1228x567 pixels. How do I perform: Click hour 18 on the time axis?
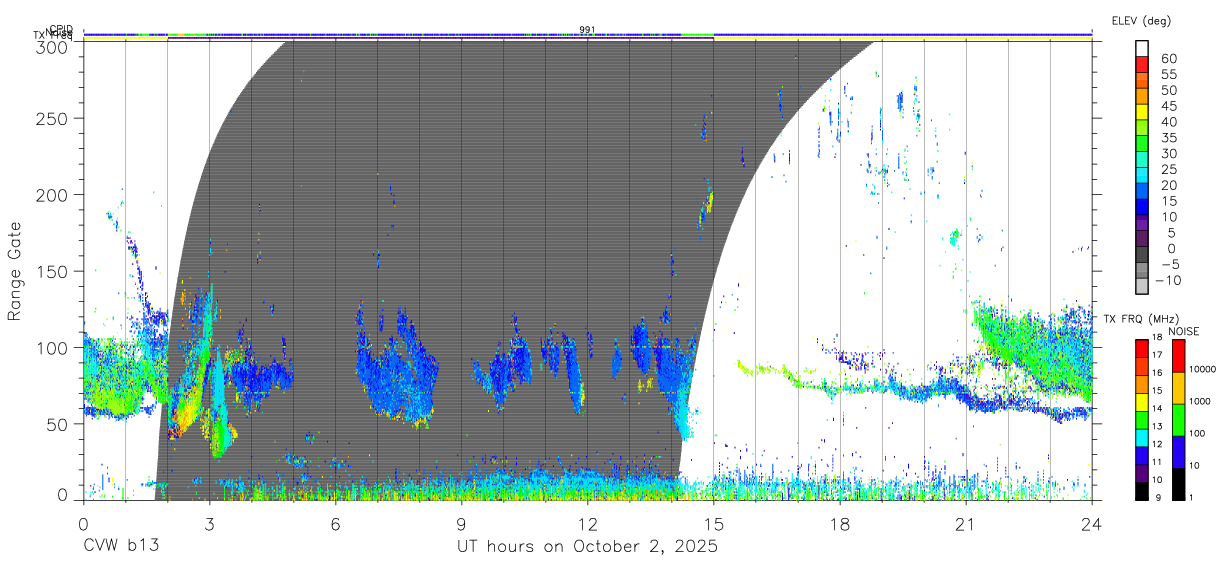839,523
